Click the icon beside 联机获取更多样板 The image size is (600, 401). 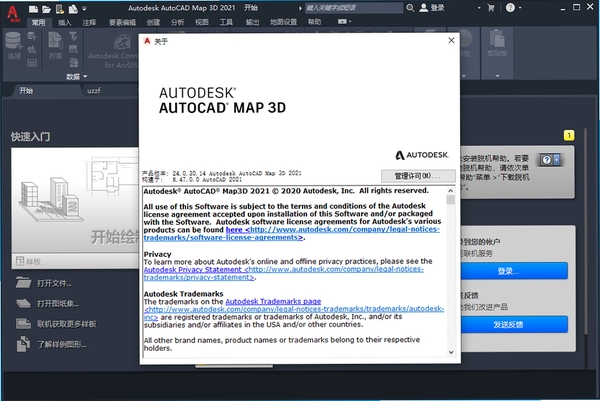23,324
